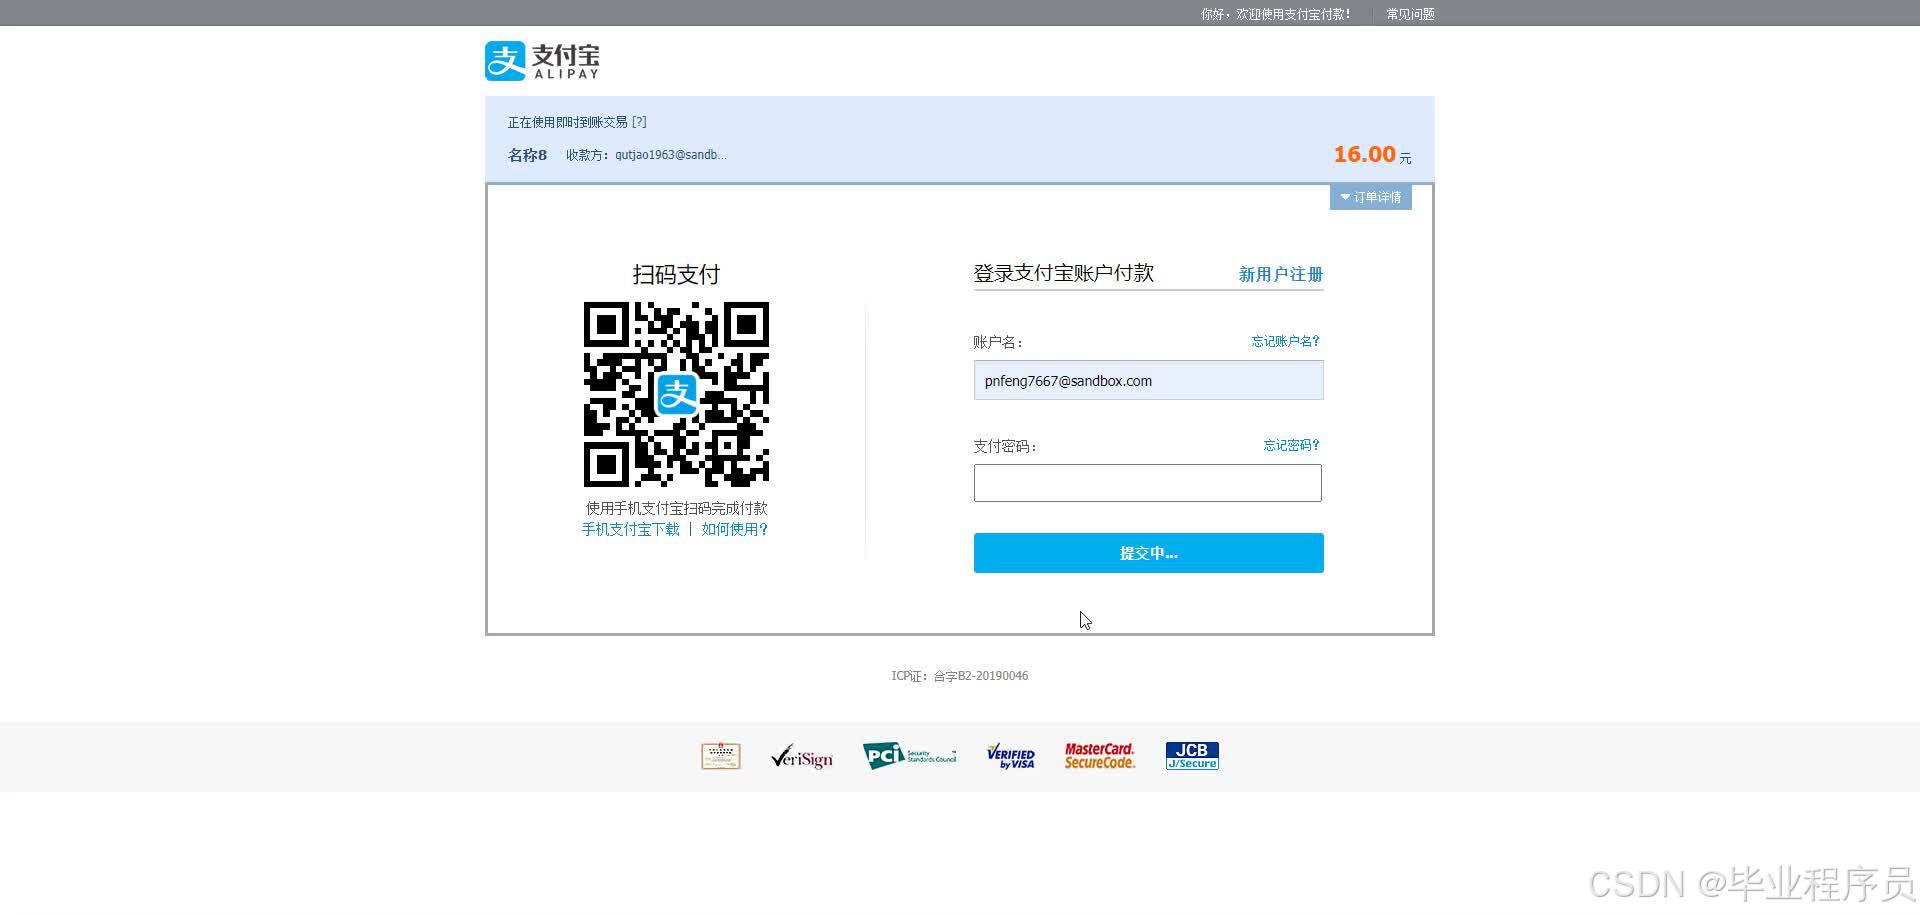Click the PCI Security Standards badge

point(909,756)
